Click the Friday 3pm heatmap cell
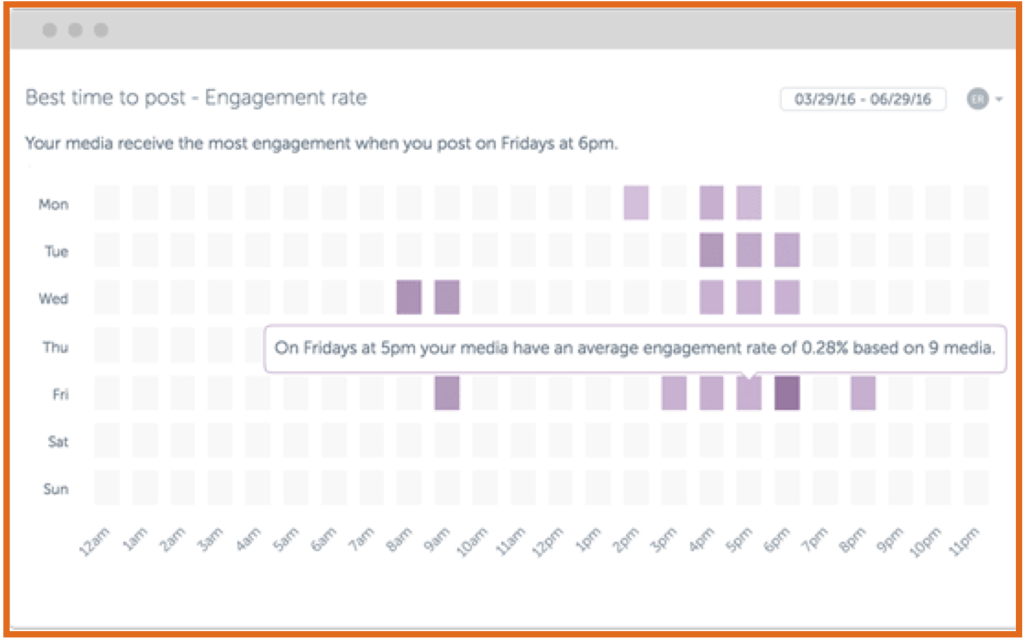1024x640 pixels. click(674, 393)
